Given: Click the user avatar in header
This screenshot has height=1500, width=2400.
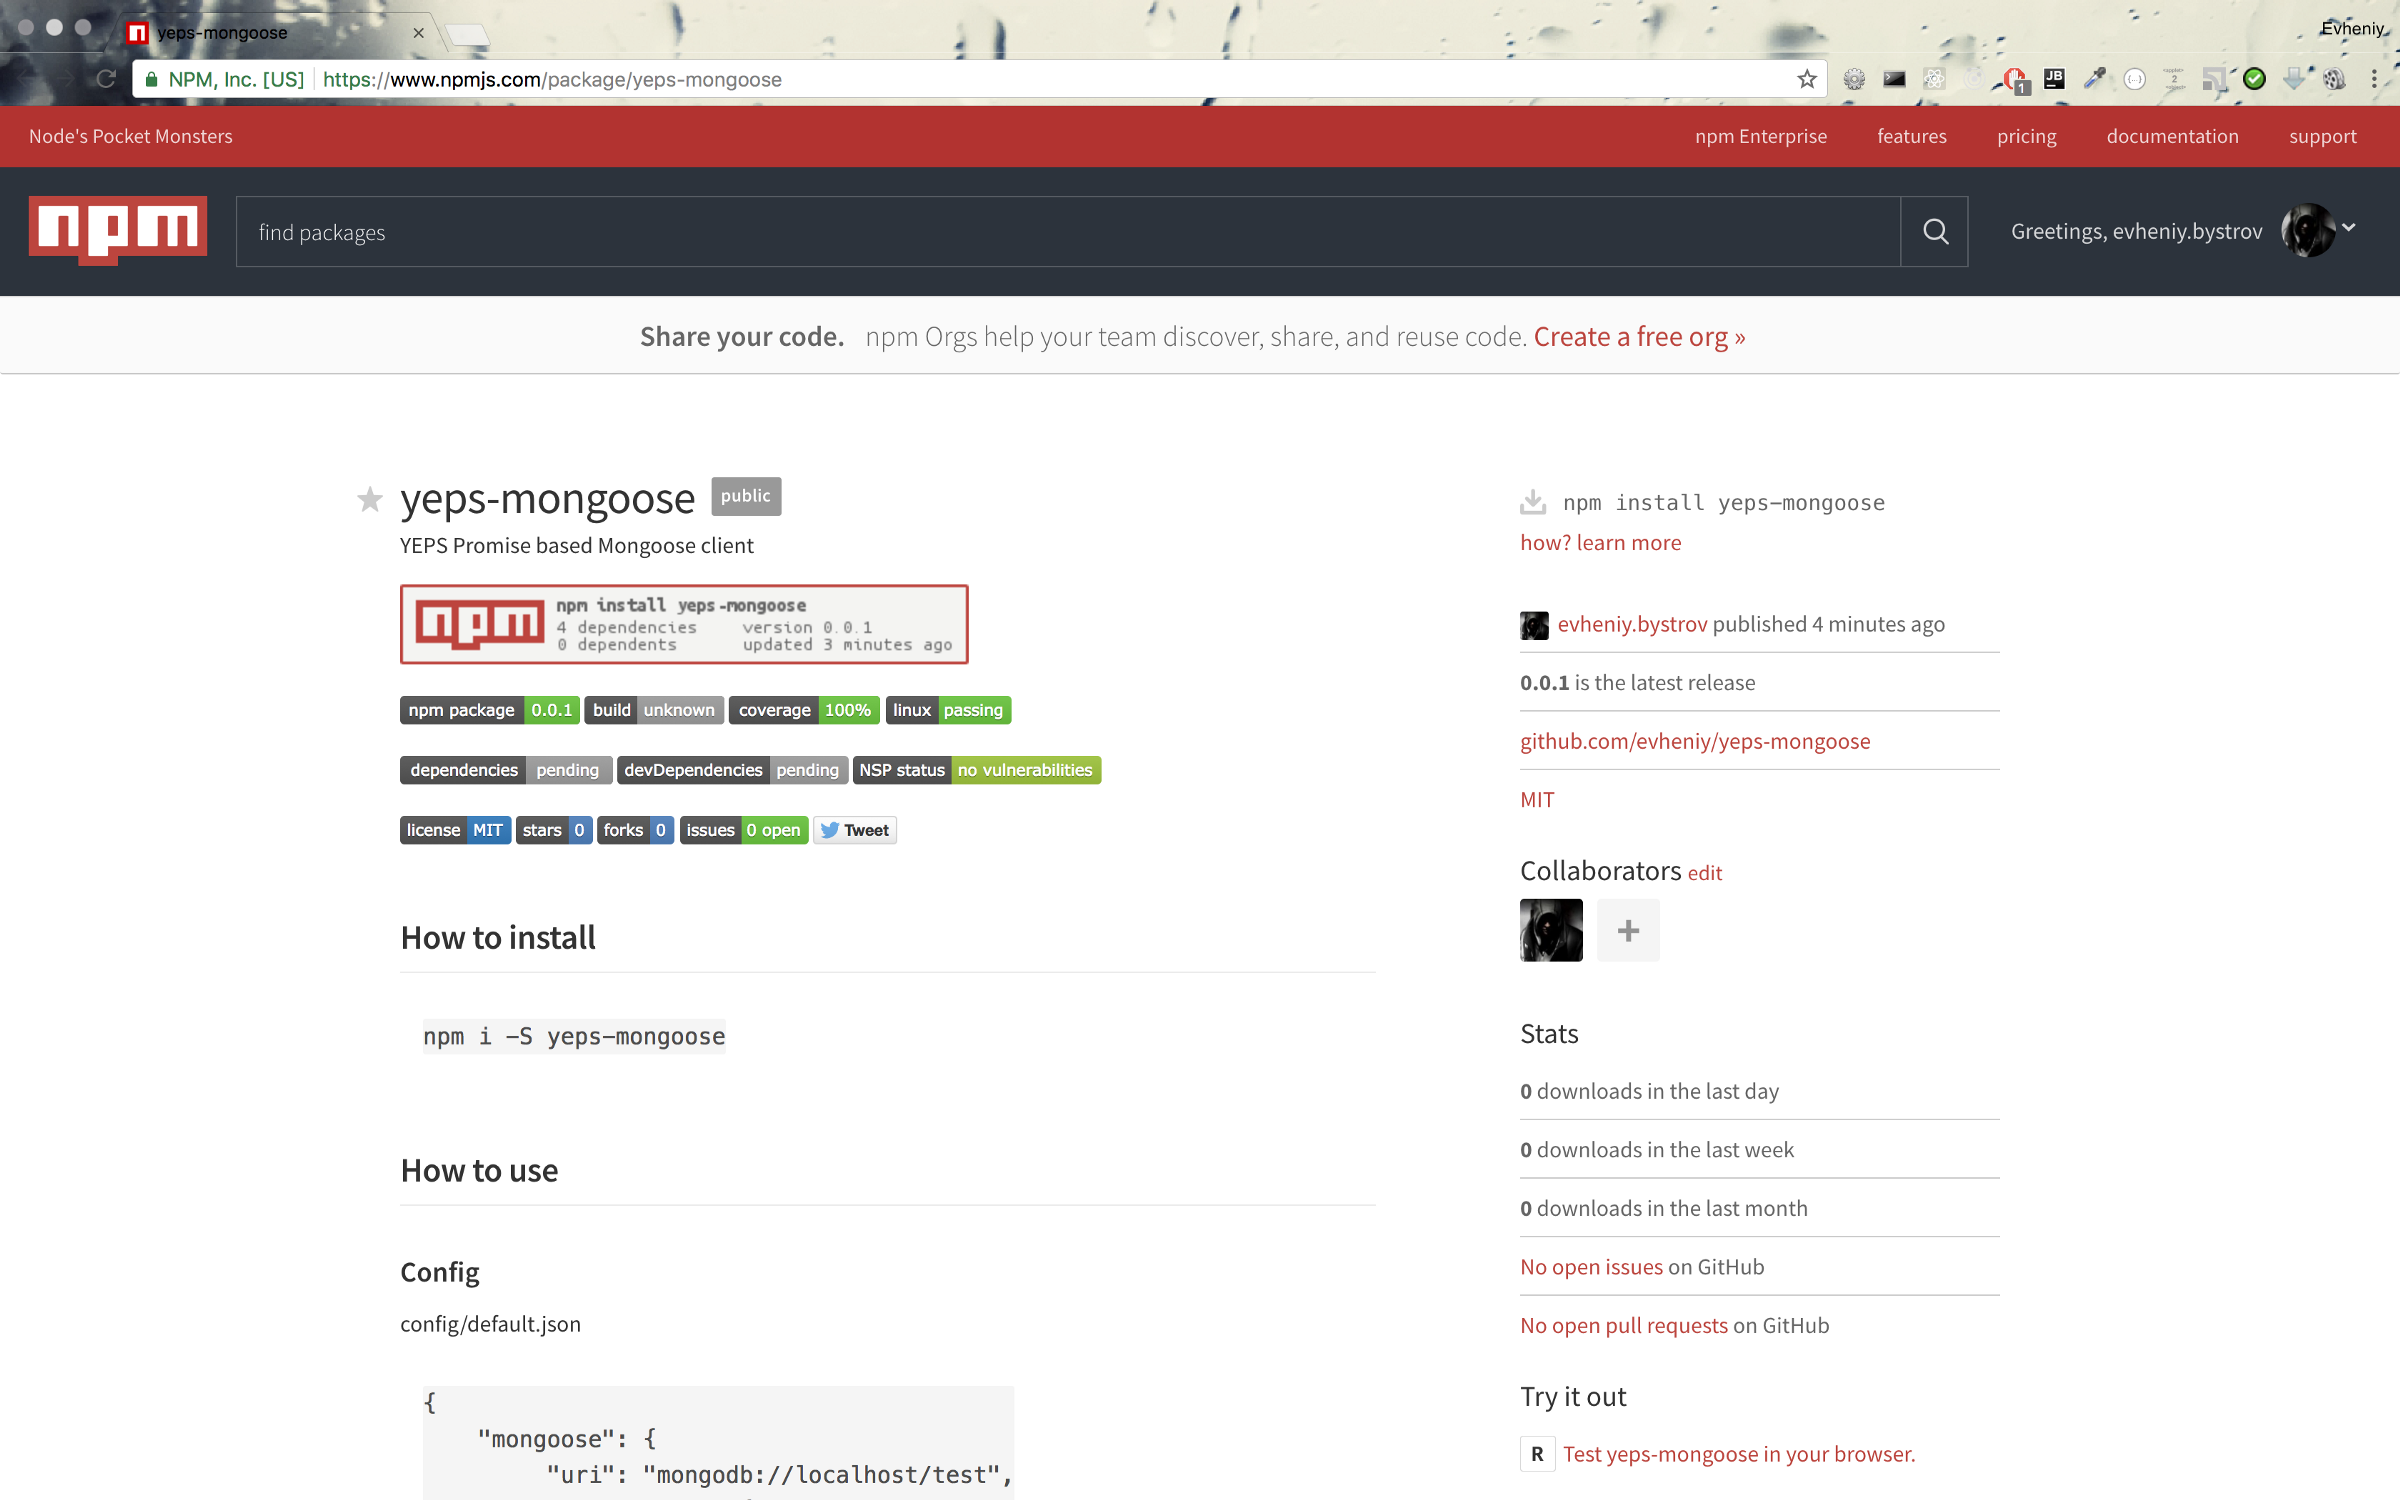Looking at the screenshot, I should pos(2308,231).
